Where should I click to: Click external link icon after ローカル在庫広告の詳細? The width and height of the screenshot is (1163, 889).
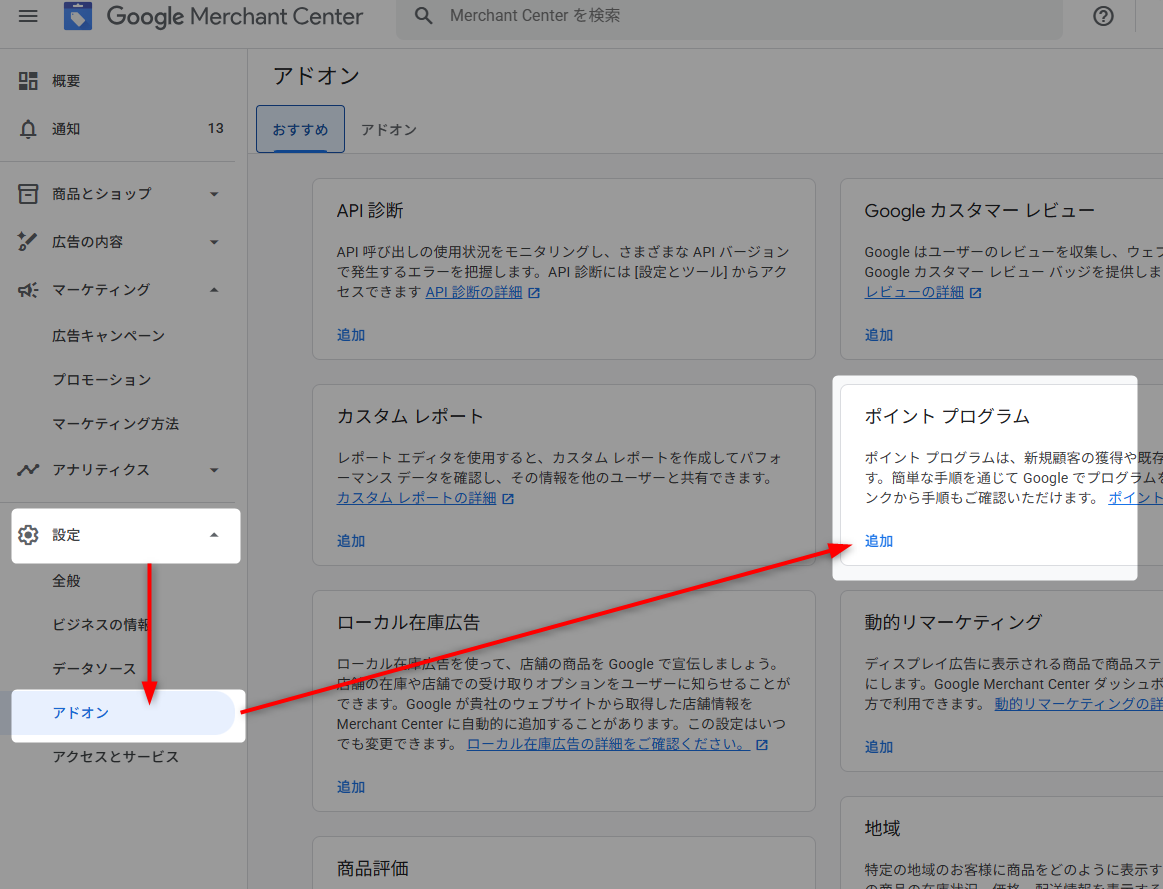pos(762,744)
